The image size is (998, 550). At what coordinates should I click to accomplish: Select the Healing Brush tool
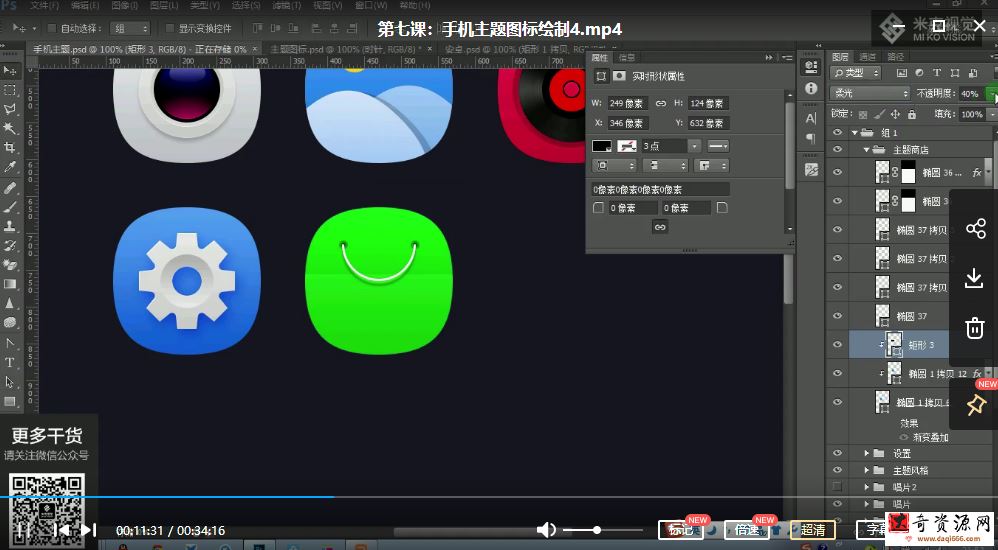[x=10, y=187]
